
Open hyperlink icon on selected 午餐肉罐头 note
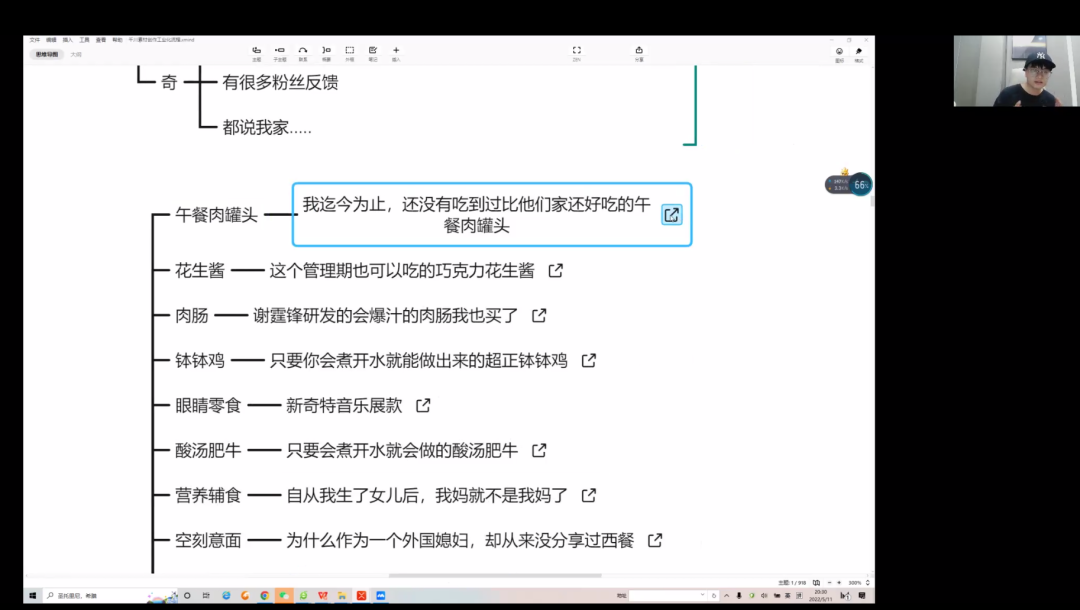(672, 215)
